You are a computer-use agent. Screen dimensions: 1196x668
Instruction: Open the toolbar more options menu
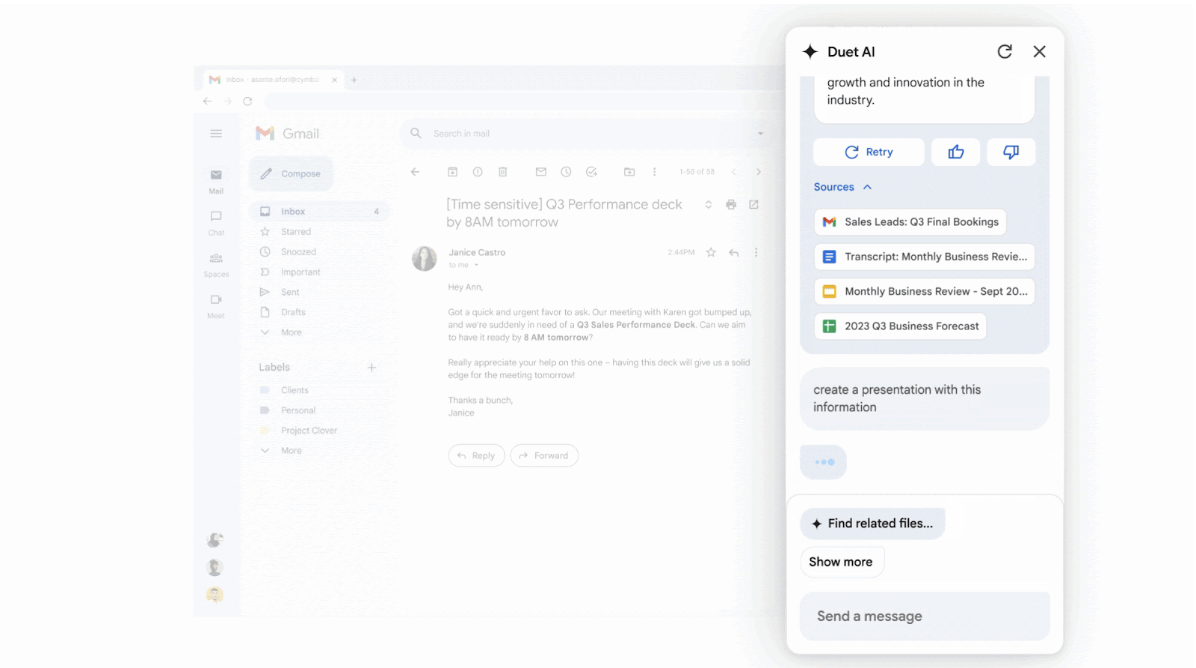pyautogui.click(x=654, y=172)
